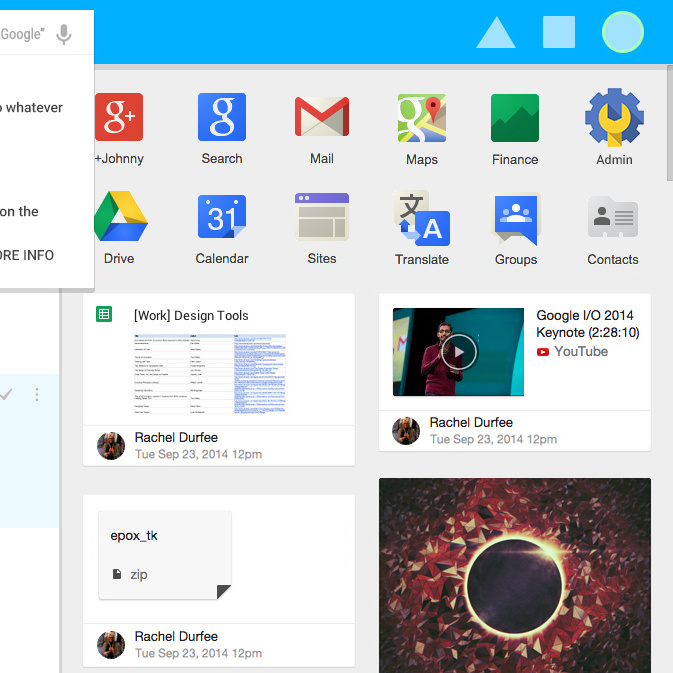Screen dimensions: 673x673
Task: Open the eclipse artwork image
Action: (515, 575)
